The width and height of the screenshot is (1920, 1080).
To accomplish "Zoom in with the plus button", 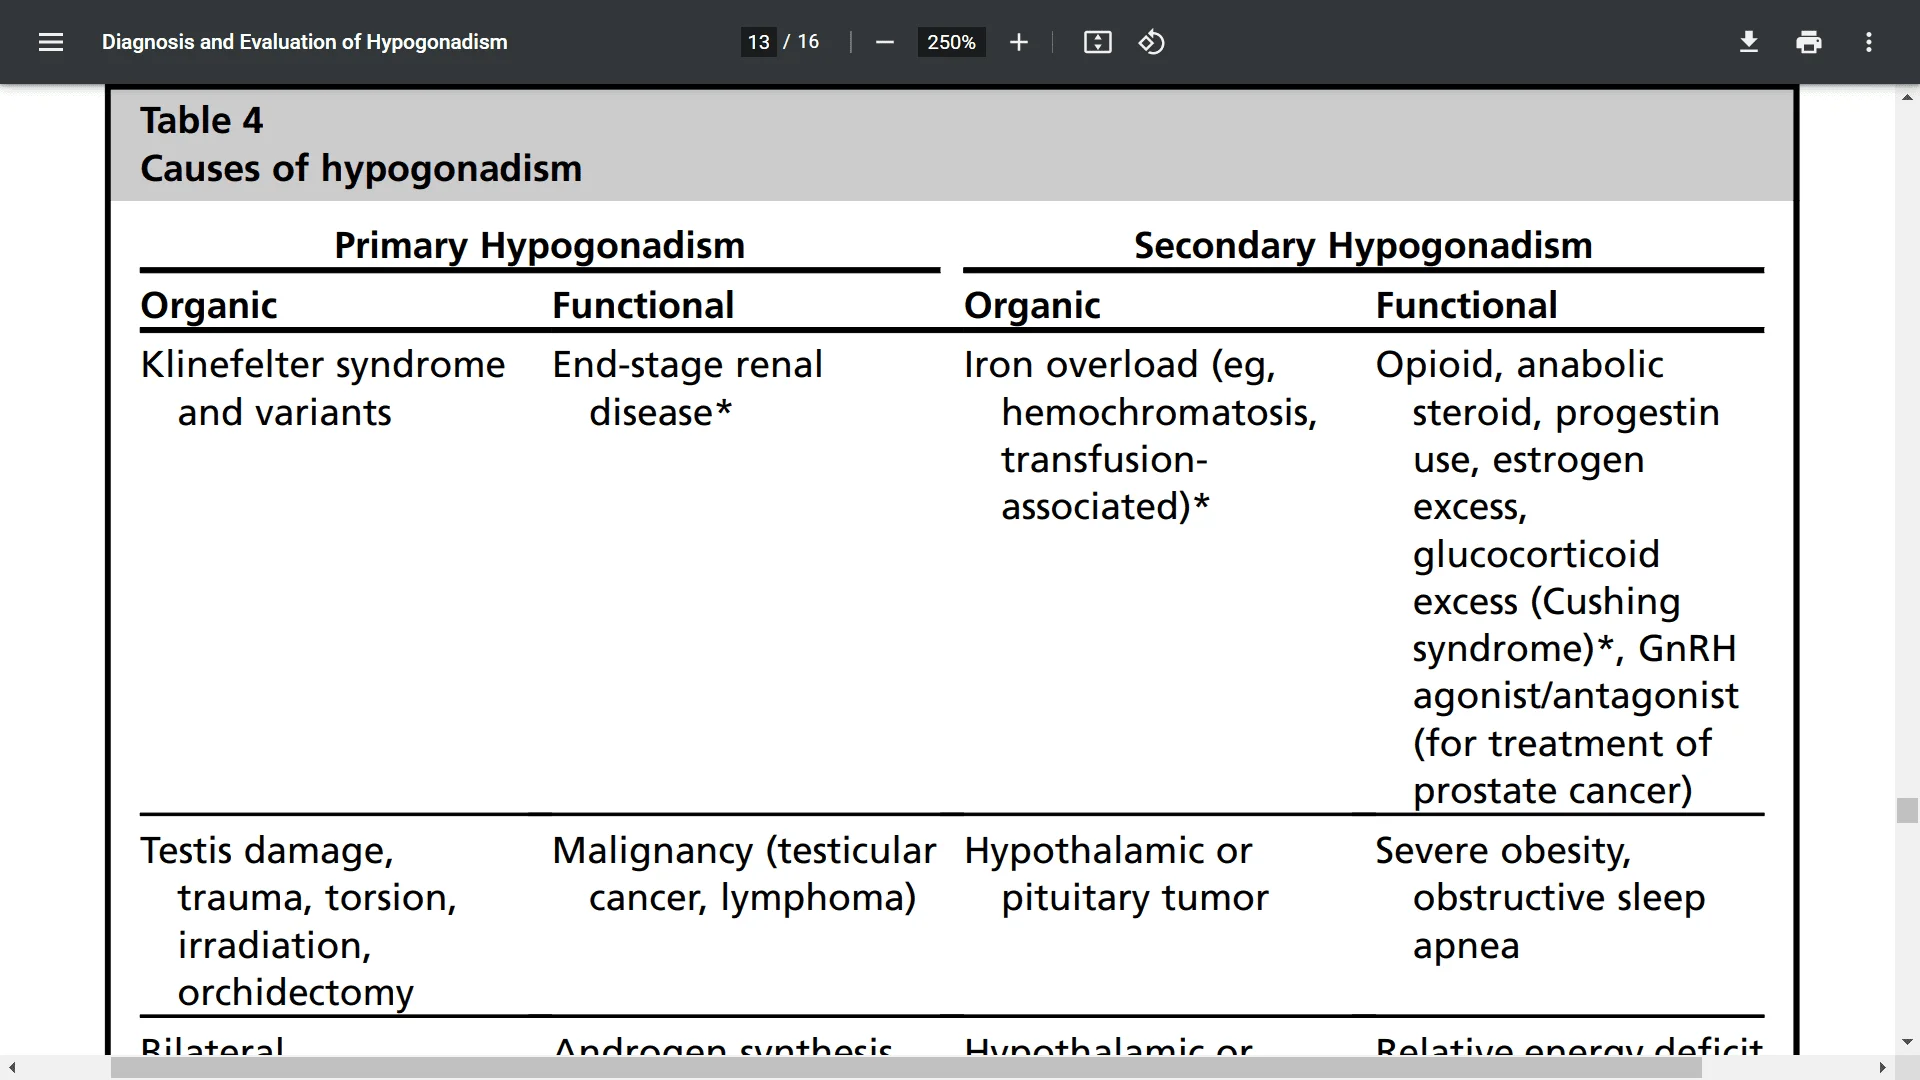I will point(1018,42).
